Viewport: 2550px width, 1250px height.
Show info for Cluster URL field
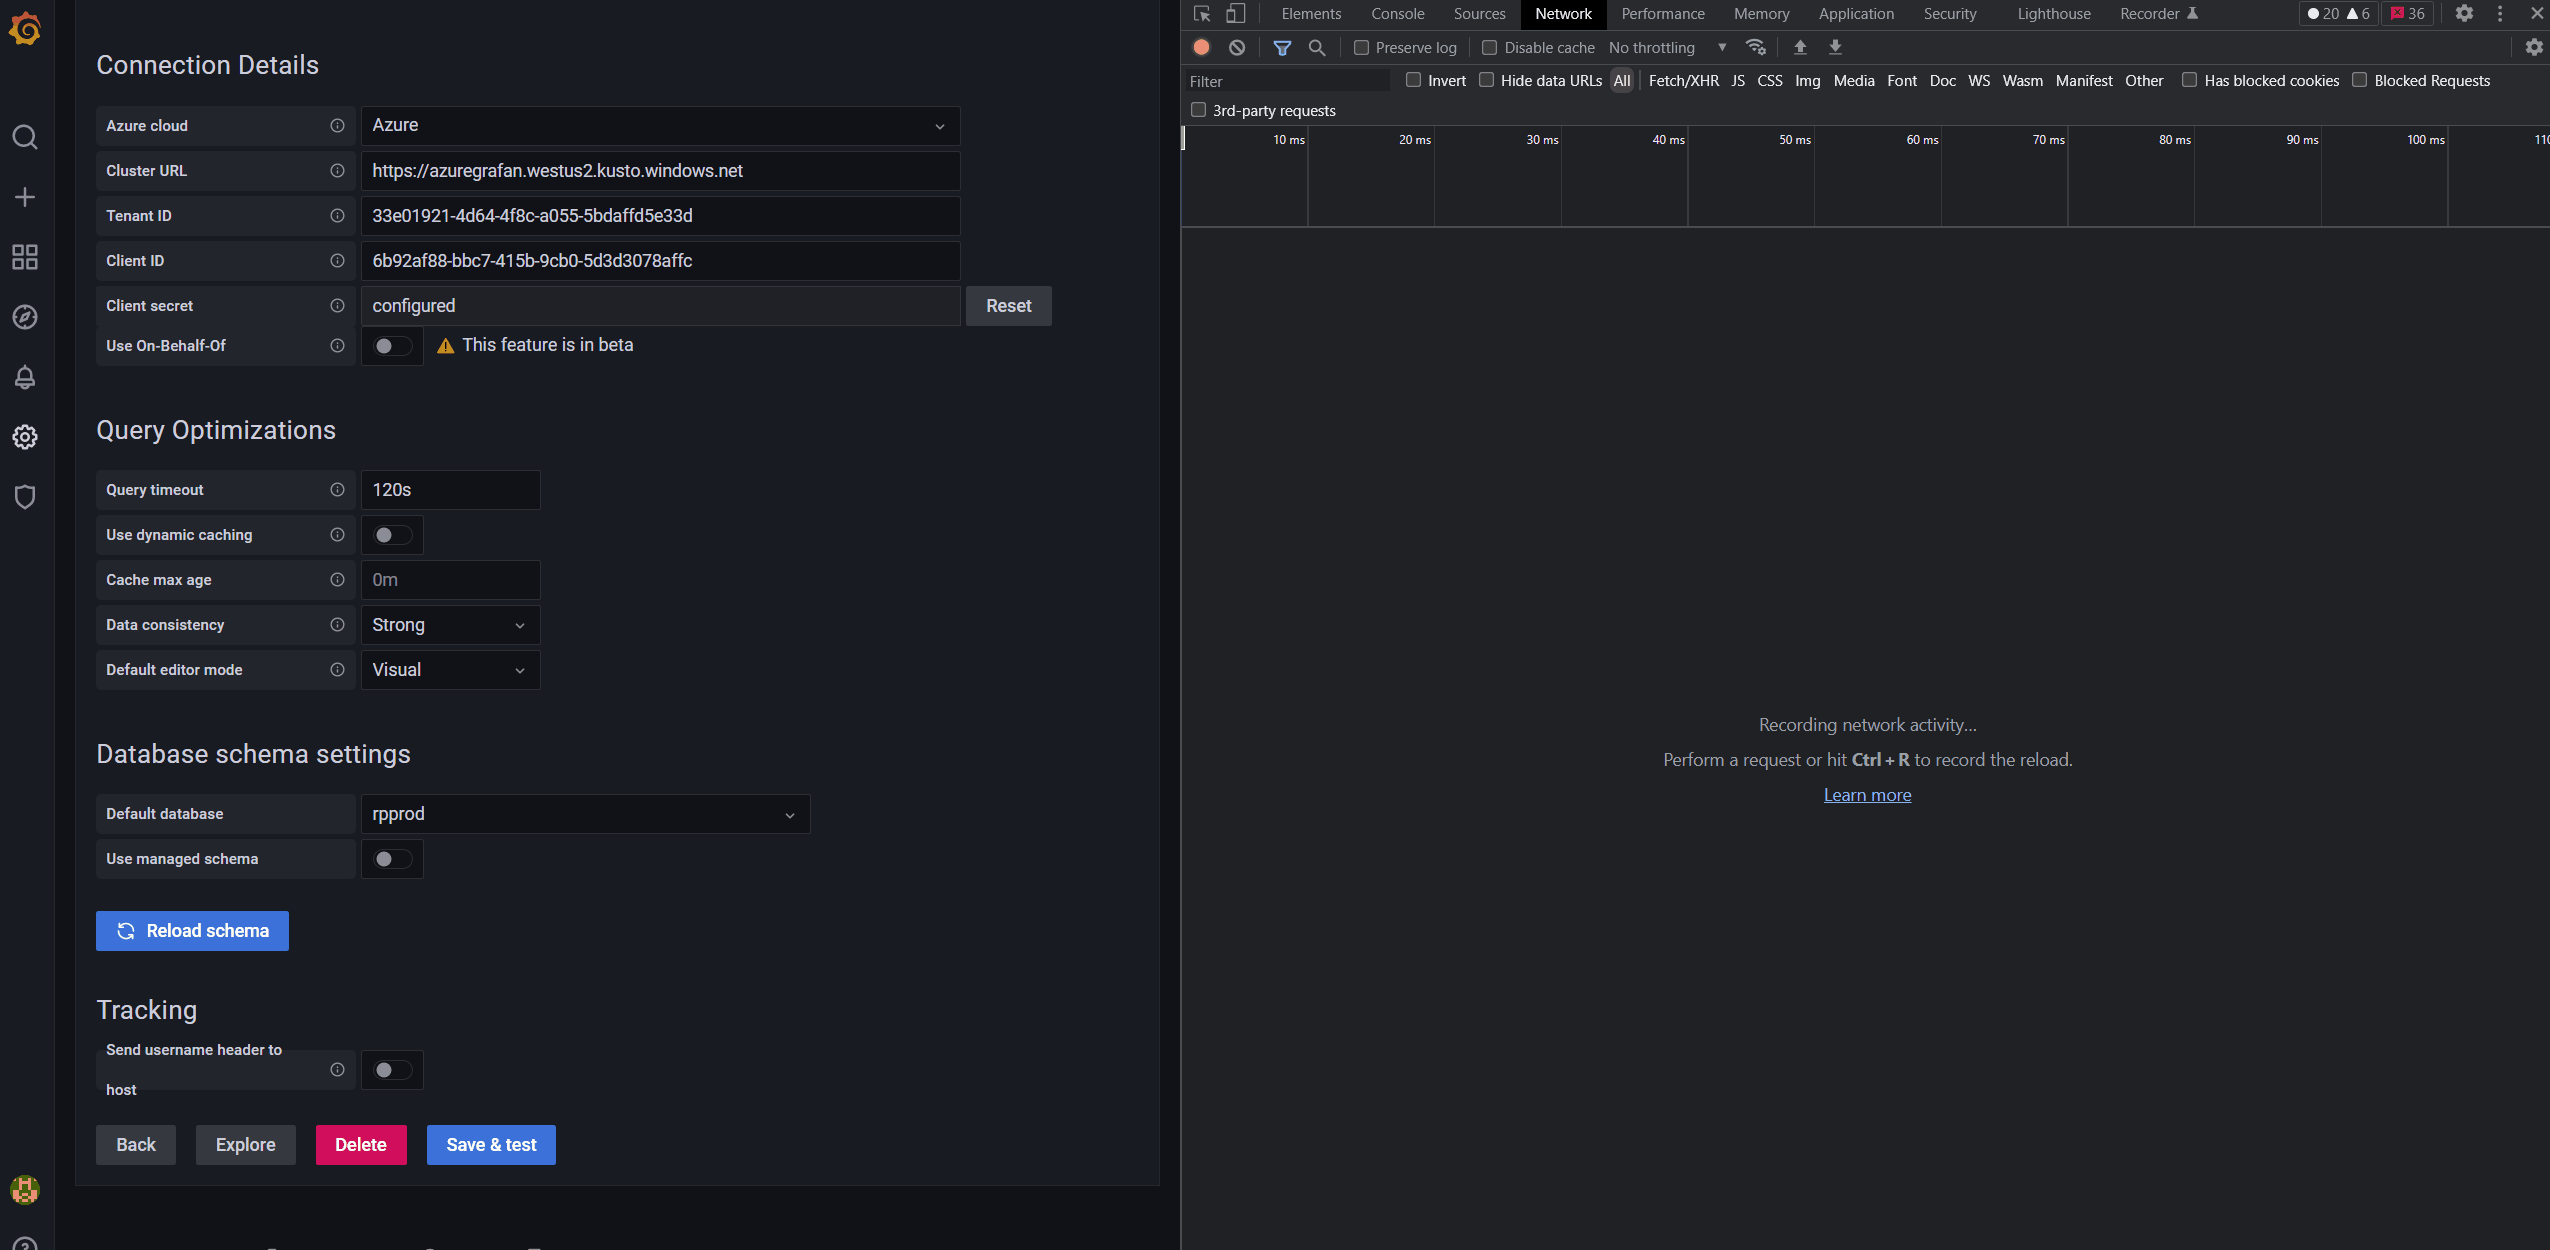(337, 171)
